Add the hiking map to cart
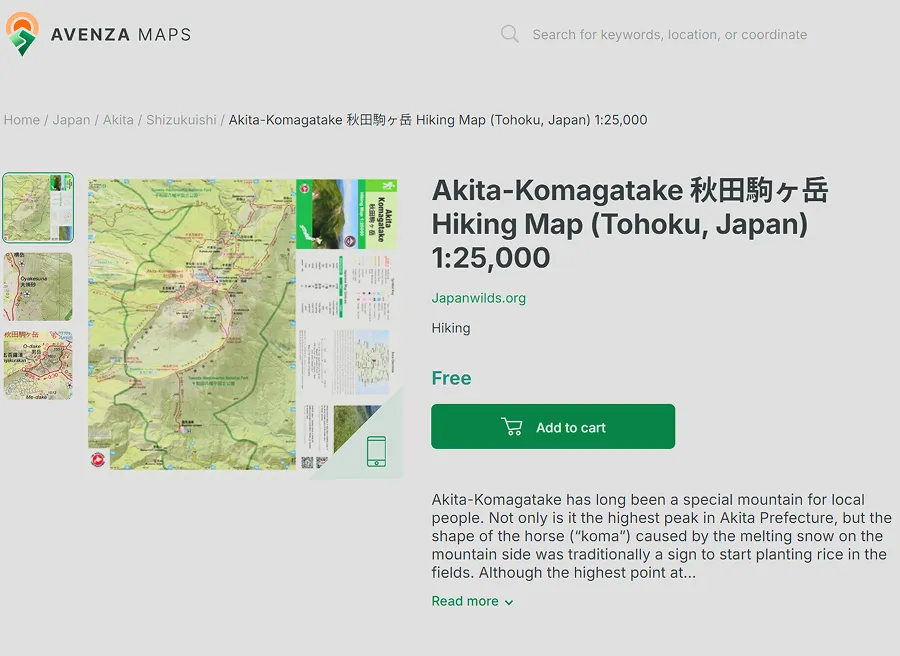Screen dimensions: 900x656 (x=553, y=426)
